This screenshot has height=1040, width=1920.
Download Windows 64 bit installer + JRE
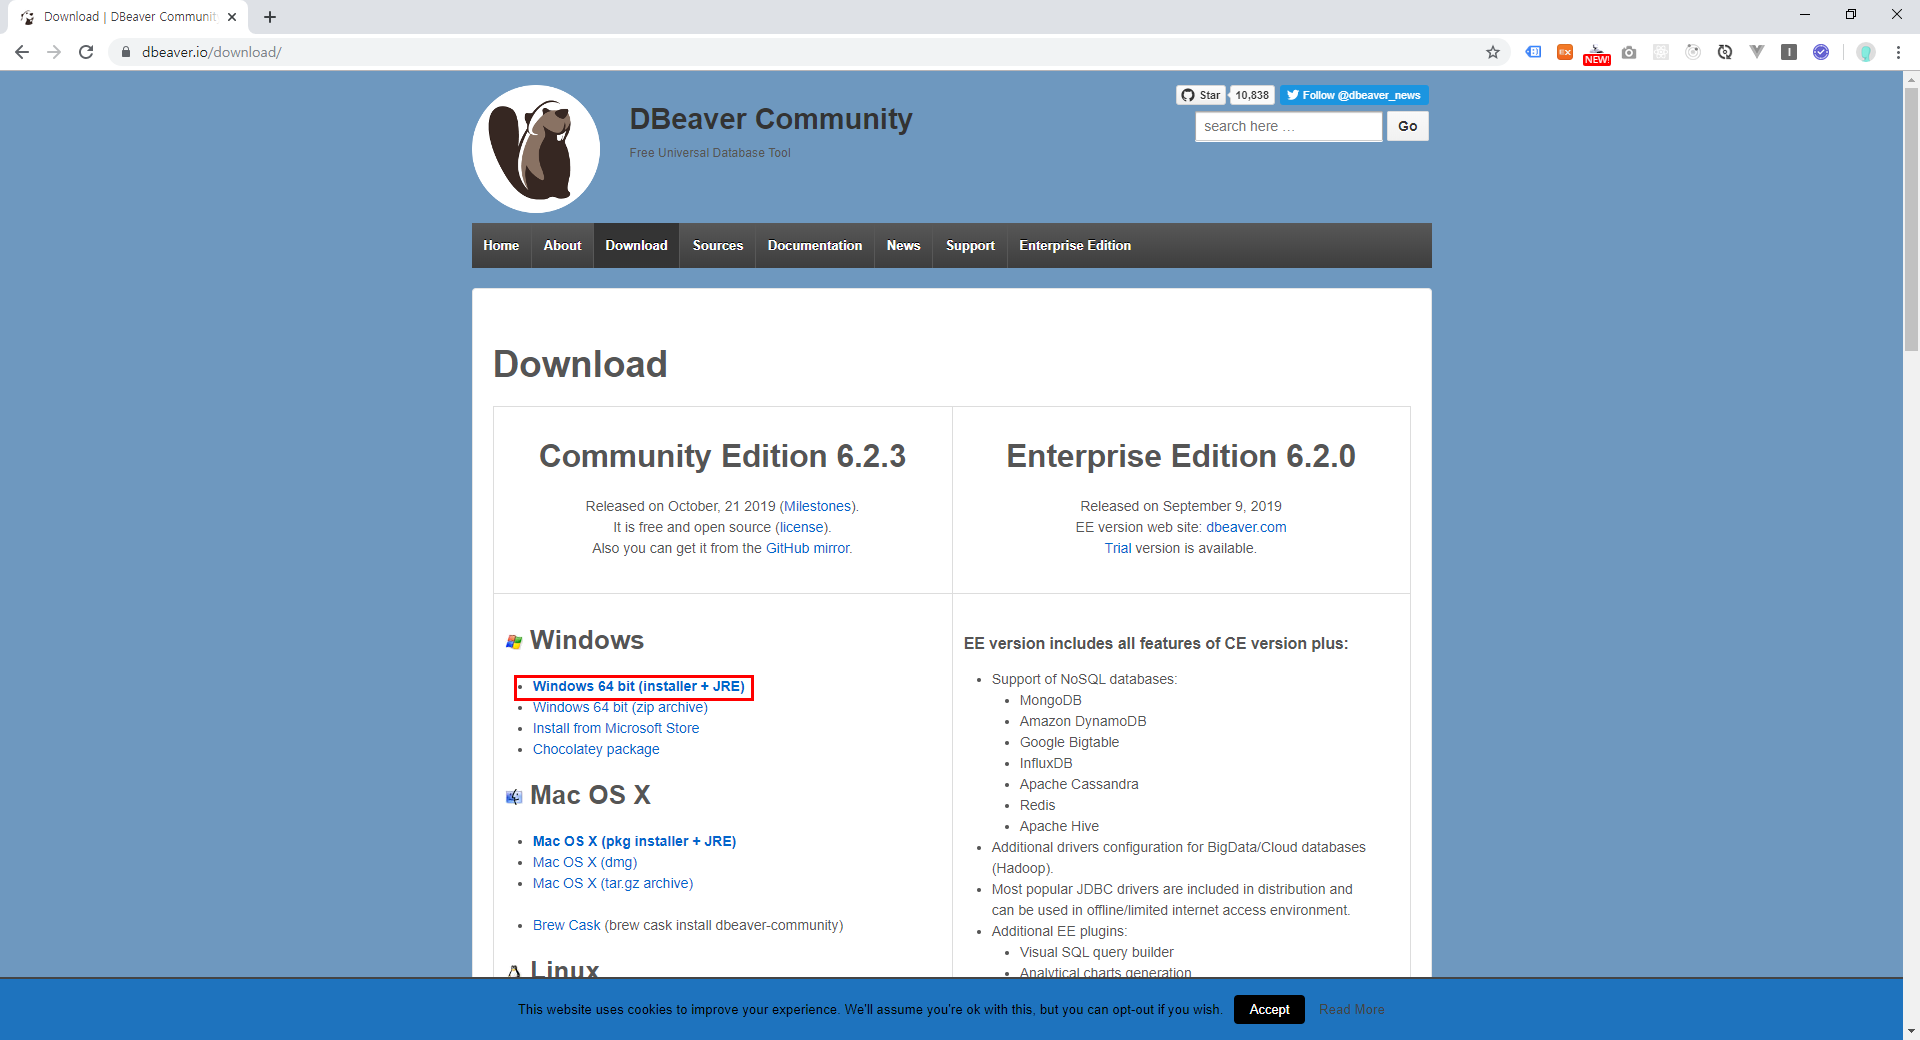coord(638,686)
